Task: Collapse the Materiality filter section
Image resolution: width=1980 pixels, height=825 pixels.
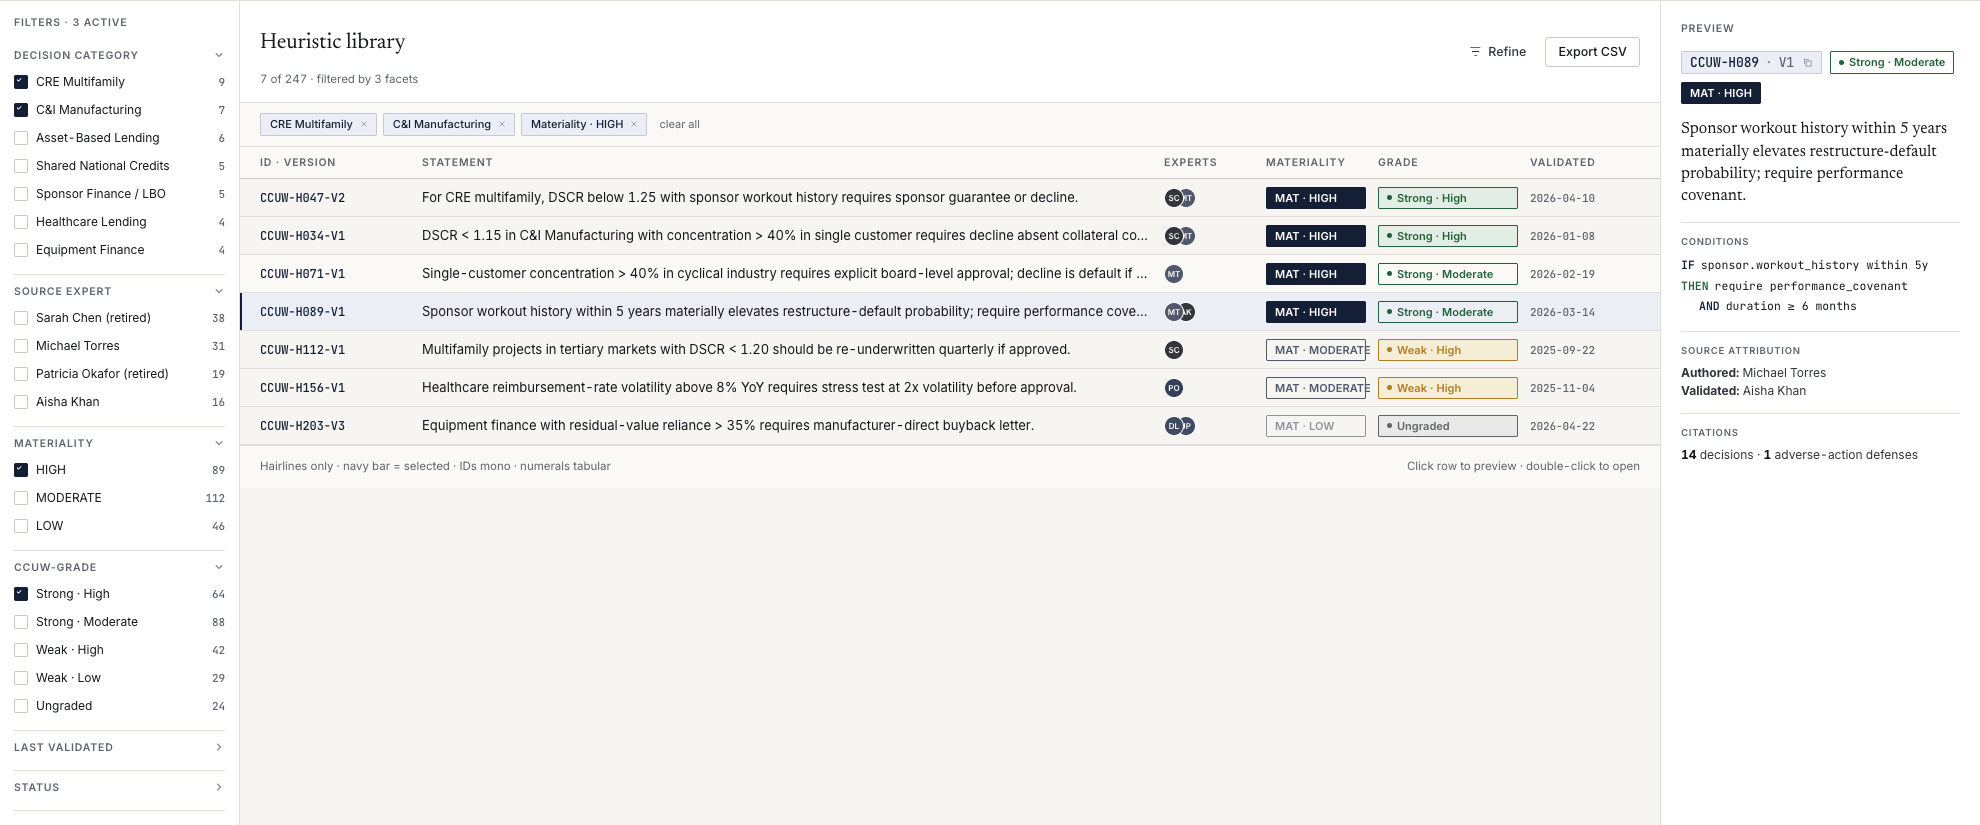Action: point(219,443)
